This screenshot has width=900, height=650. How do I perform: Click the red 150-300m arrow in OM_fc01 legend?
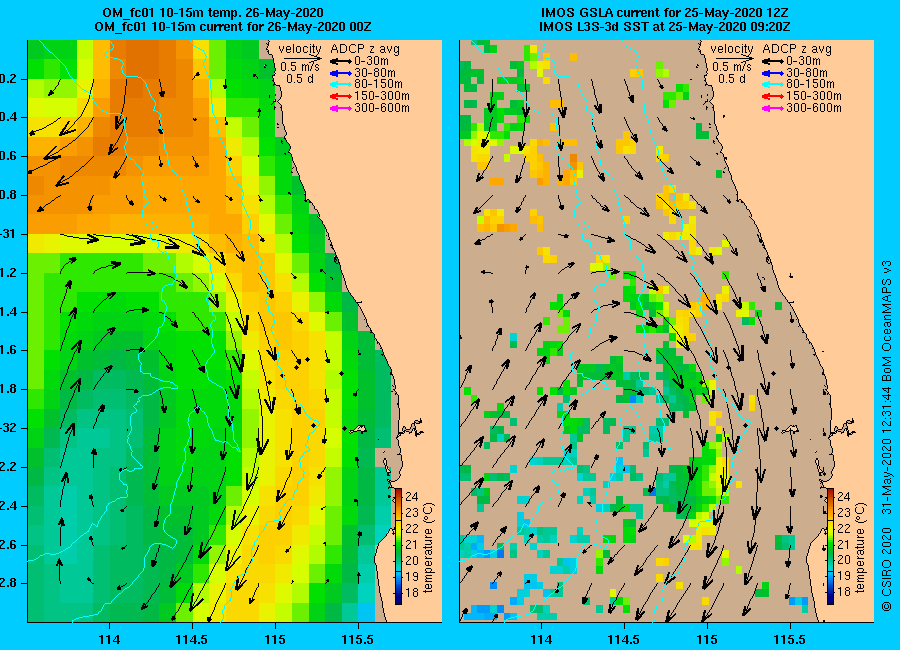pos(340,96)
